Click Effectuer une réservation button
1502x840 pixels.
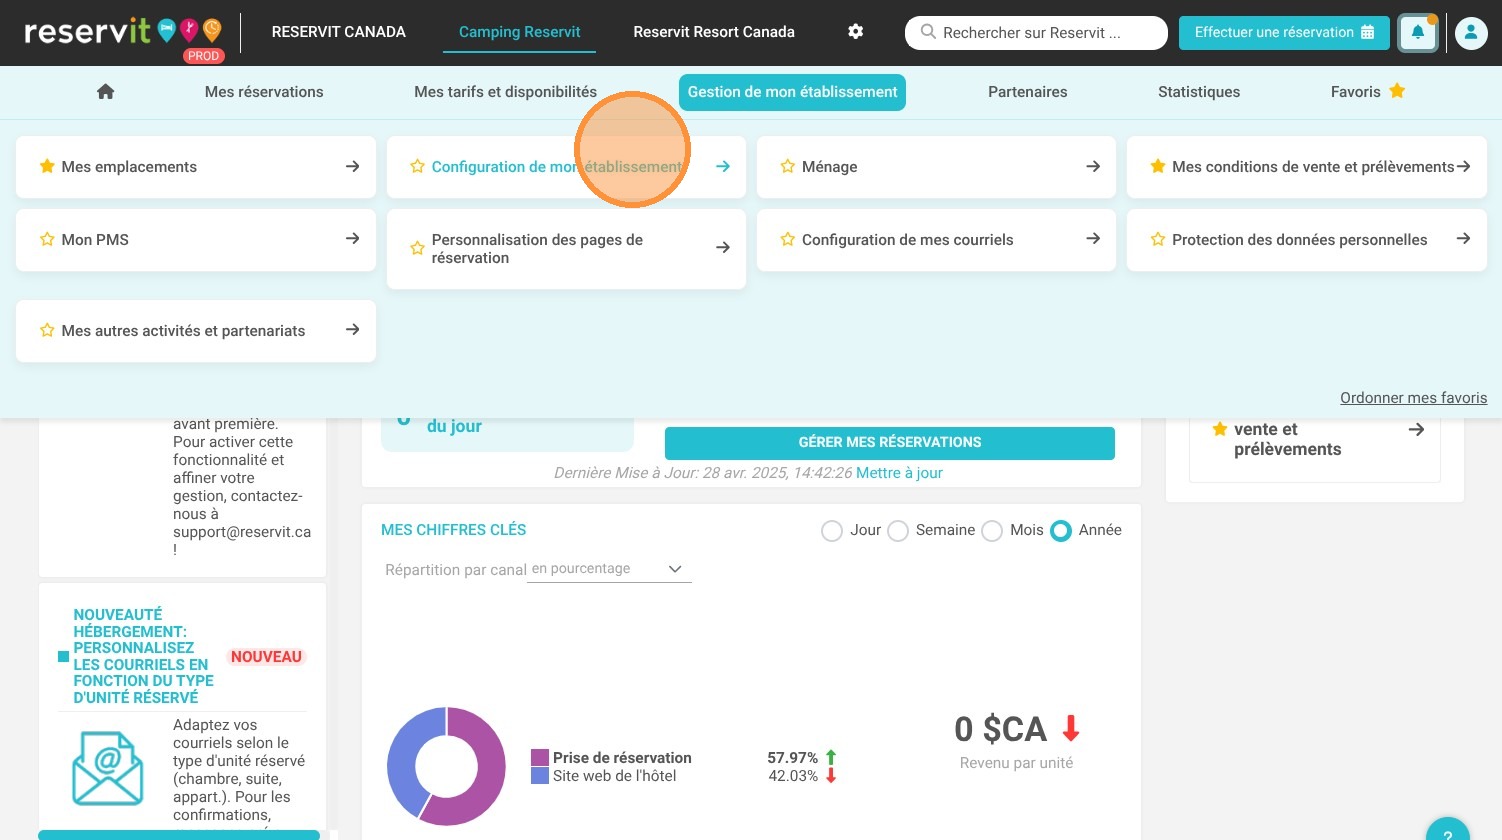(1284, 32)
